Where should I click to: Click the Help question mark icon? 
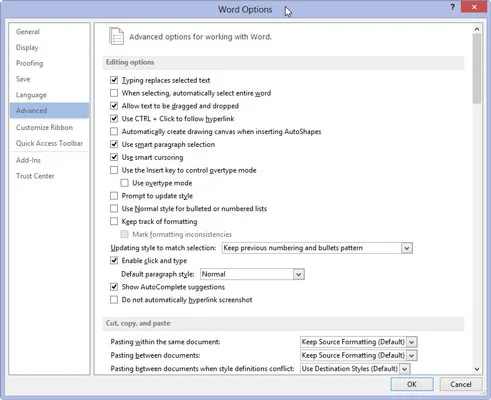[x=452, y=7]
